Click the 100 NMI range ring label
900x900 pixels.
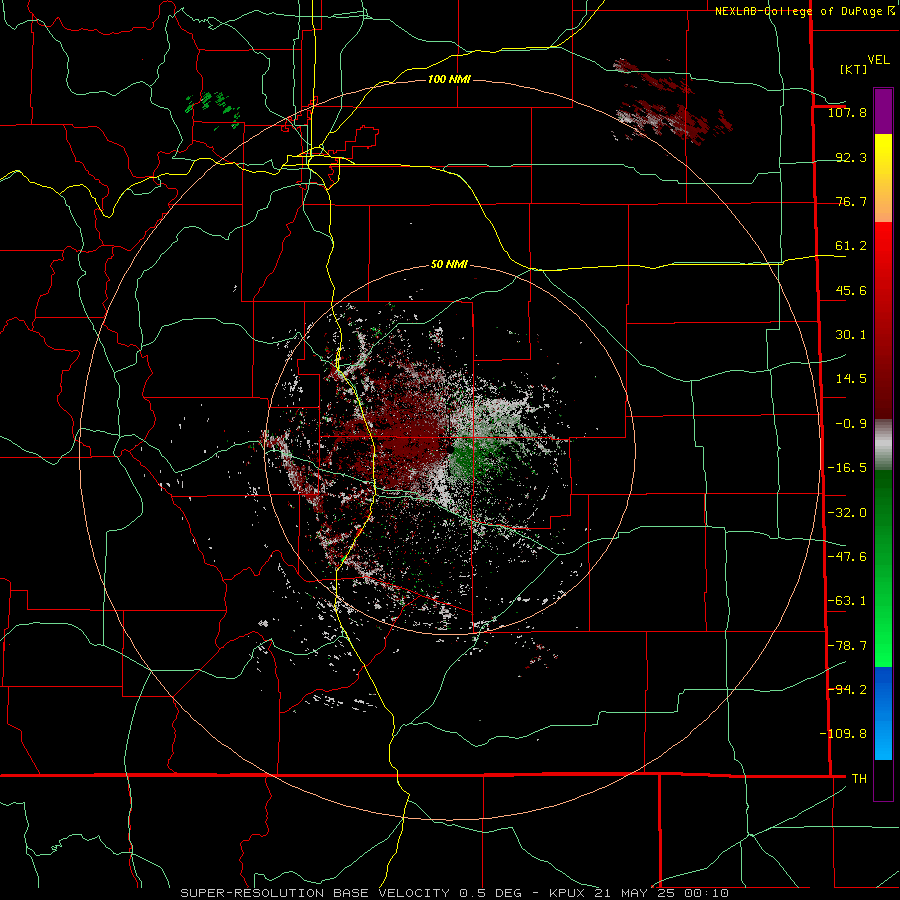pyautogui.click(x=449, y=79)
